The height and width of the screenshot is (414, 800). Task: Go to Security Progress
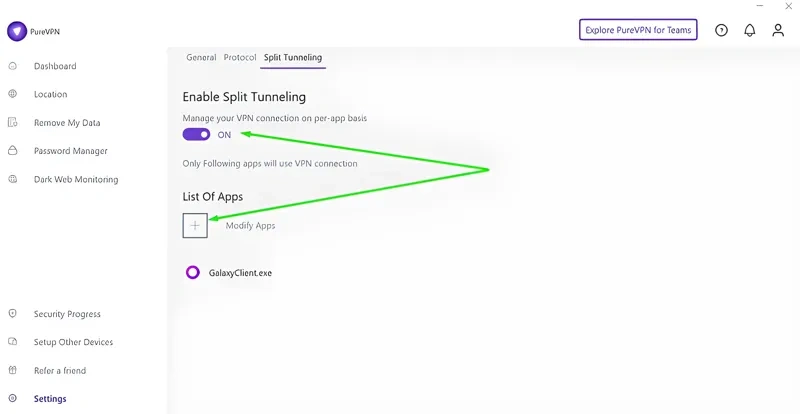coord(67,314)
